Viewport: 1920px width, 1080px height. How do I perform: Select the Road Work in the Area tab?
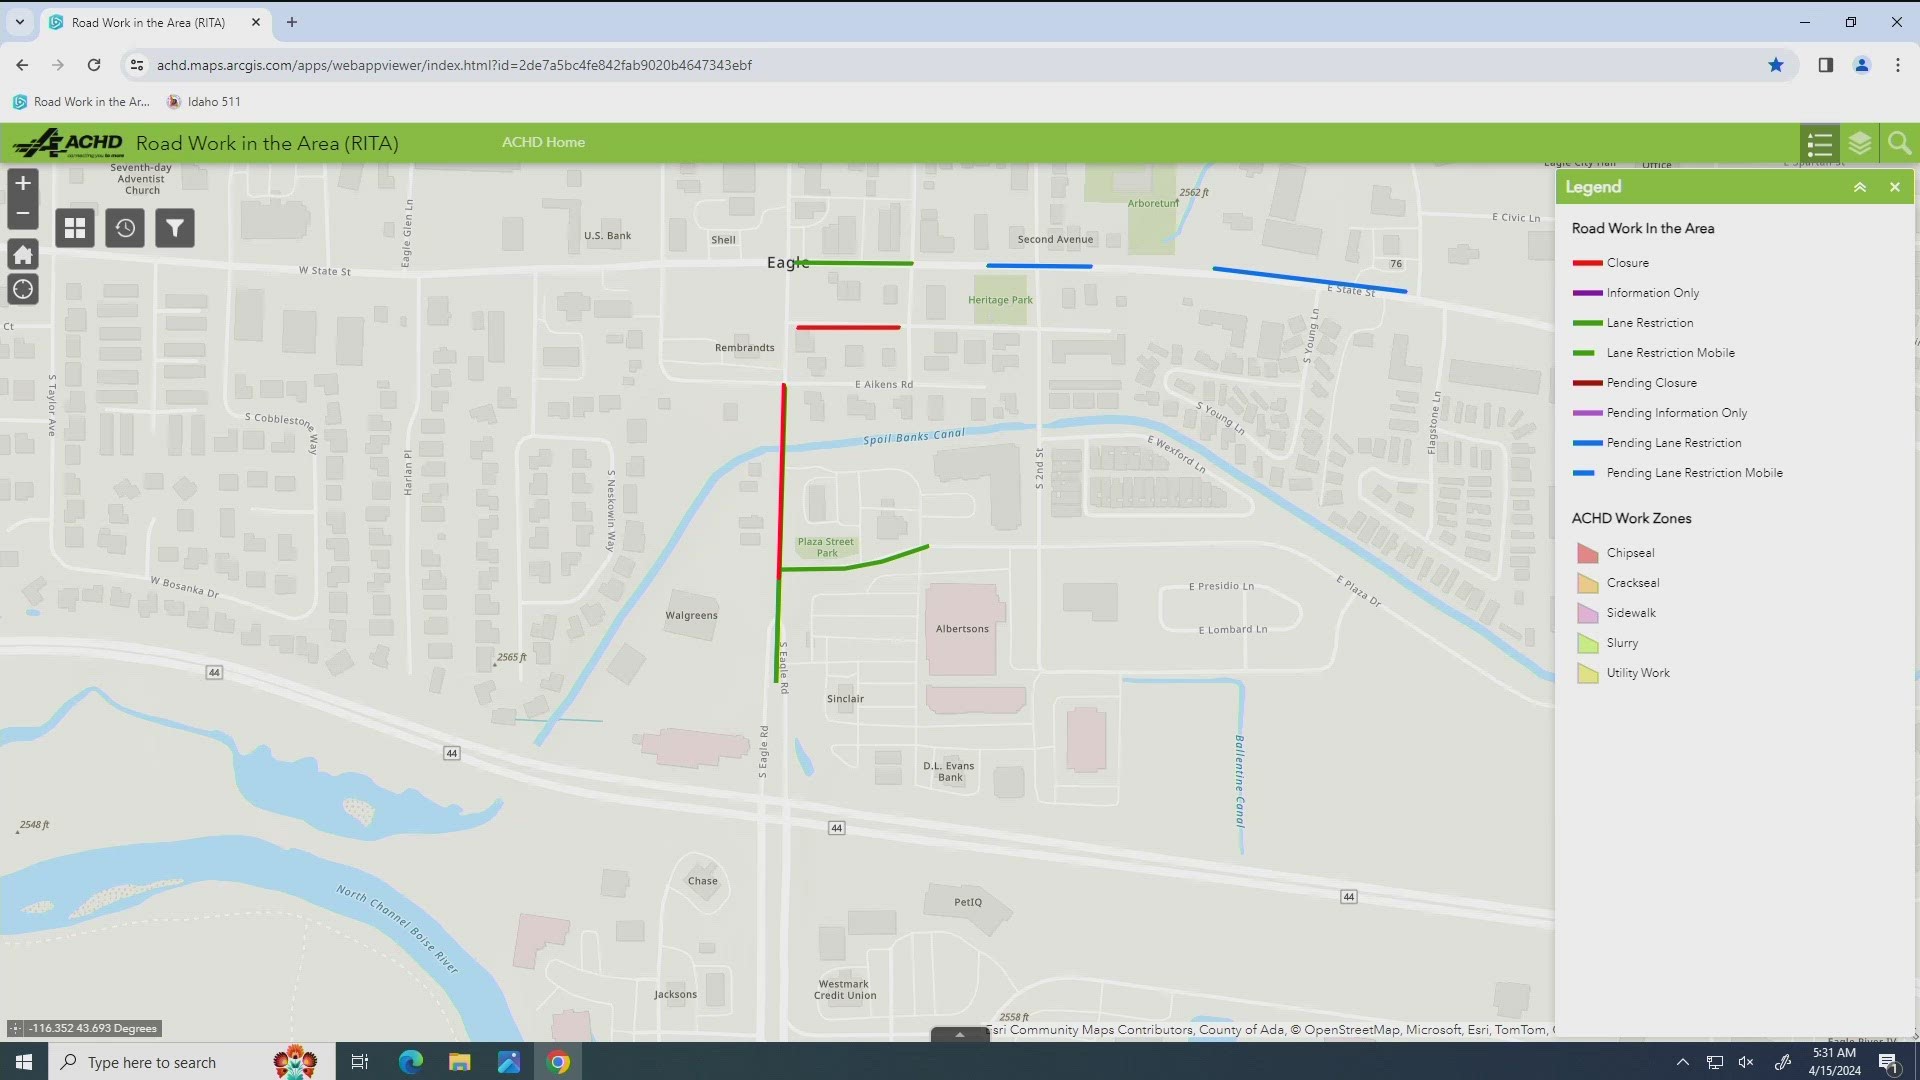(148, 22)
